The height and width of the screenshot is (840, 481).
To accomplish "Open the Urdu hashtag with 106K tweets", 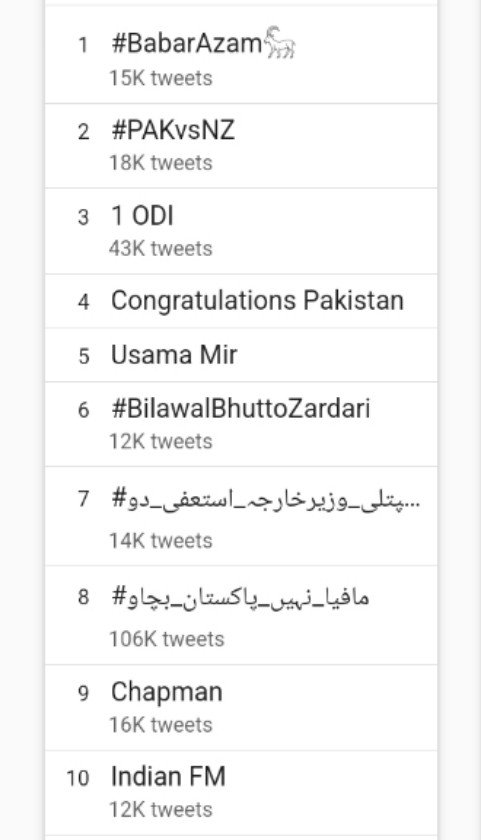I will (241, 615).
